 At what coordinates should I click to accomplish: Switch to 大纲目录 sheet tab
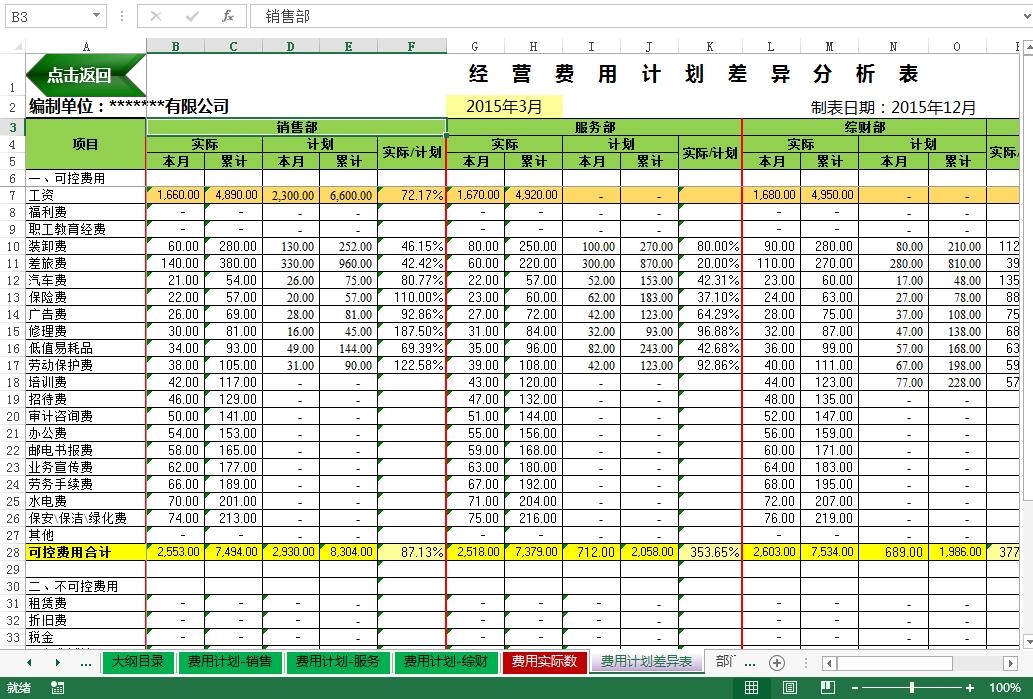pos(137,662)
